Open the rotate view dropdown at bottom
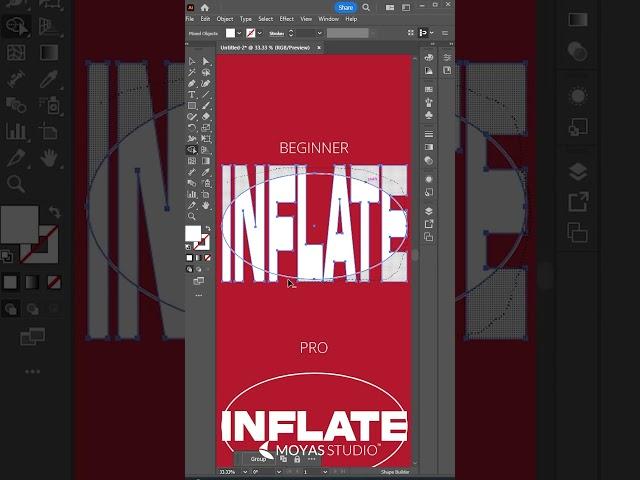 (278, 472)
